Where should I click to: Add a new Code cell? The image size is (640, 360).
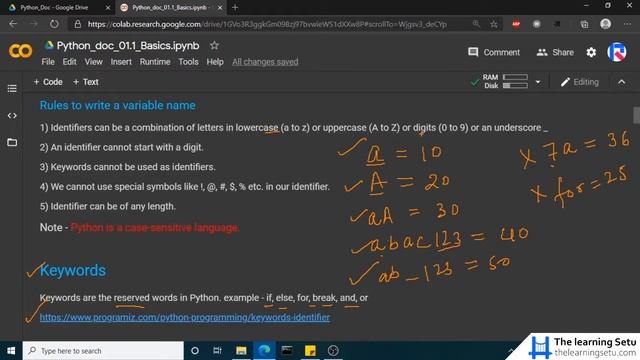click(48, 82)
